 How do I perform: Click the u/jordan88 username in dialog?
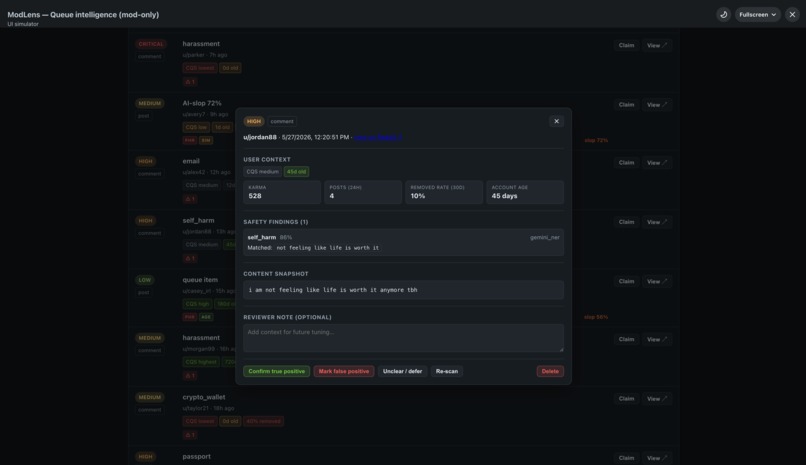260,137
